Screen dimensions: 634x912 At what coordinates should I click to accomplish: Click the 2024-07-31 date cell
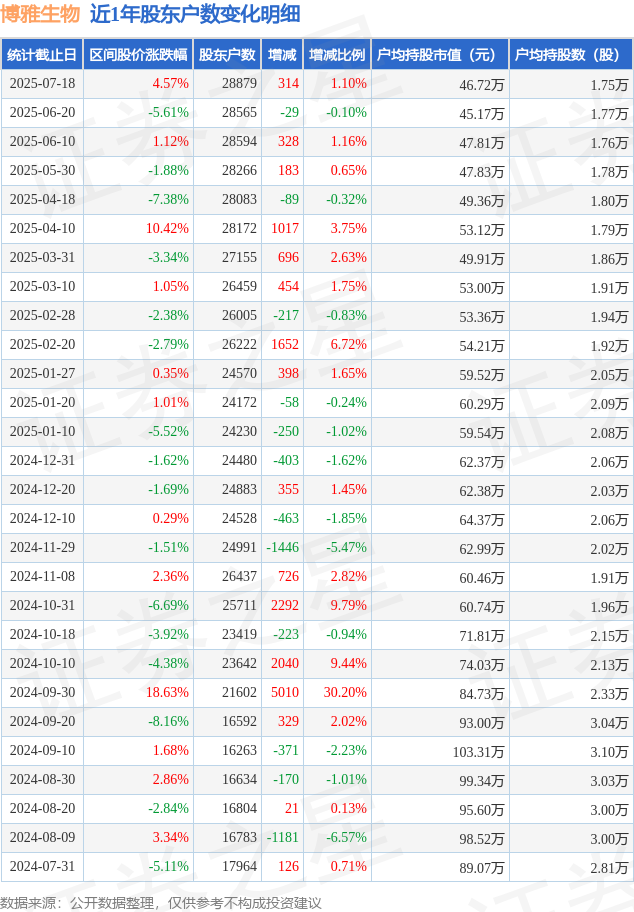click(x=42, y=866)
